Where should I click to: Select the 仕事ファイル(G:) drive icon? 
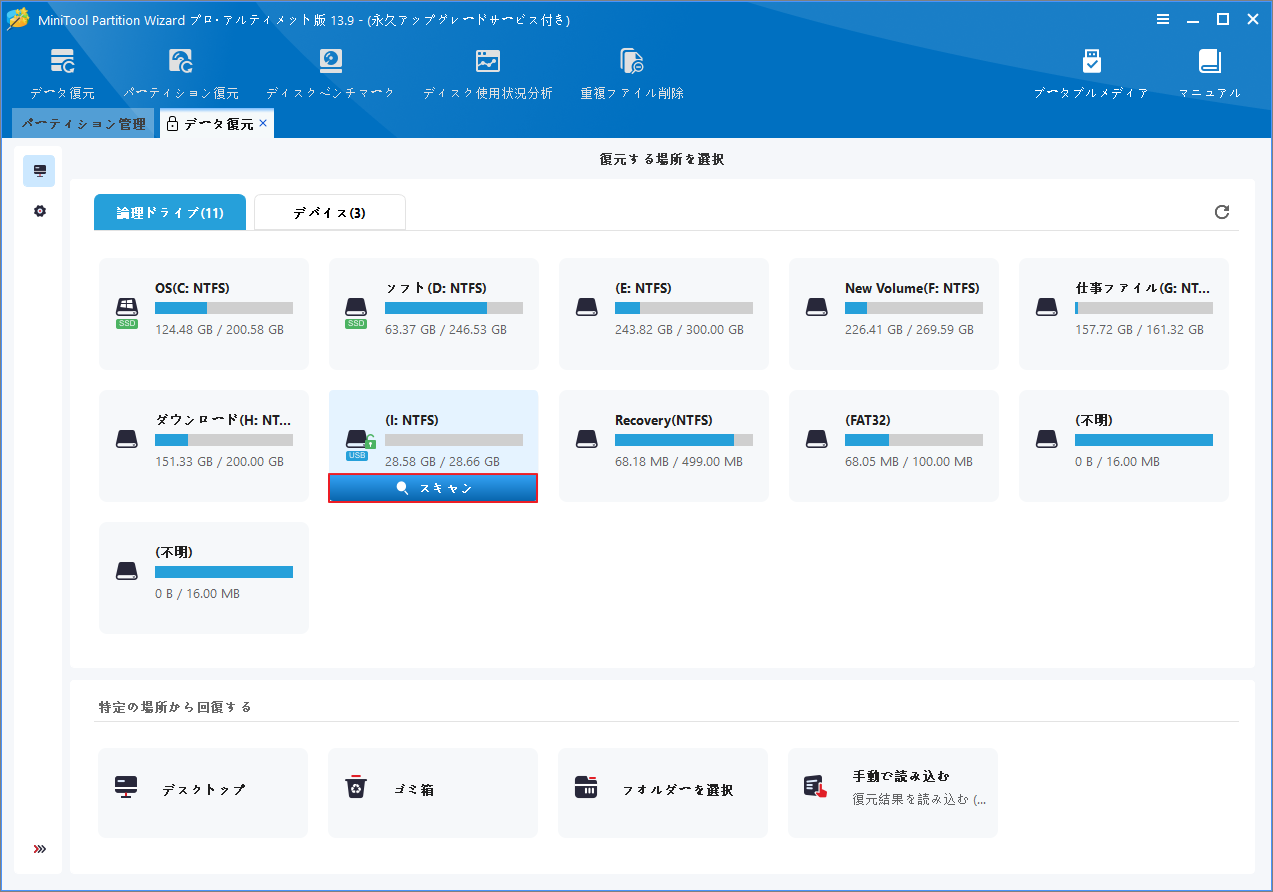point(1047,306)
